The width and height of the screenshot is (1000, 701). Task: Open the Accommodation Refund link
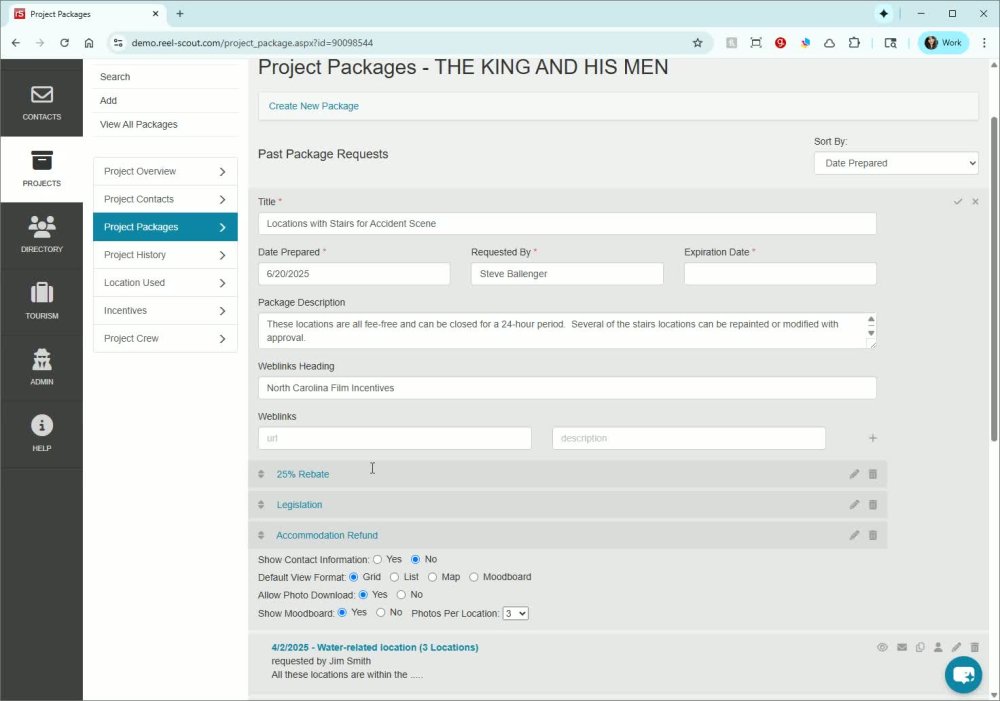coord(327,535)
